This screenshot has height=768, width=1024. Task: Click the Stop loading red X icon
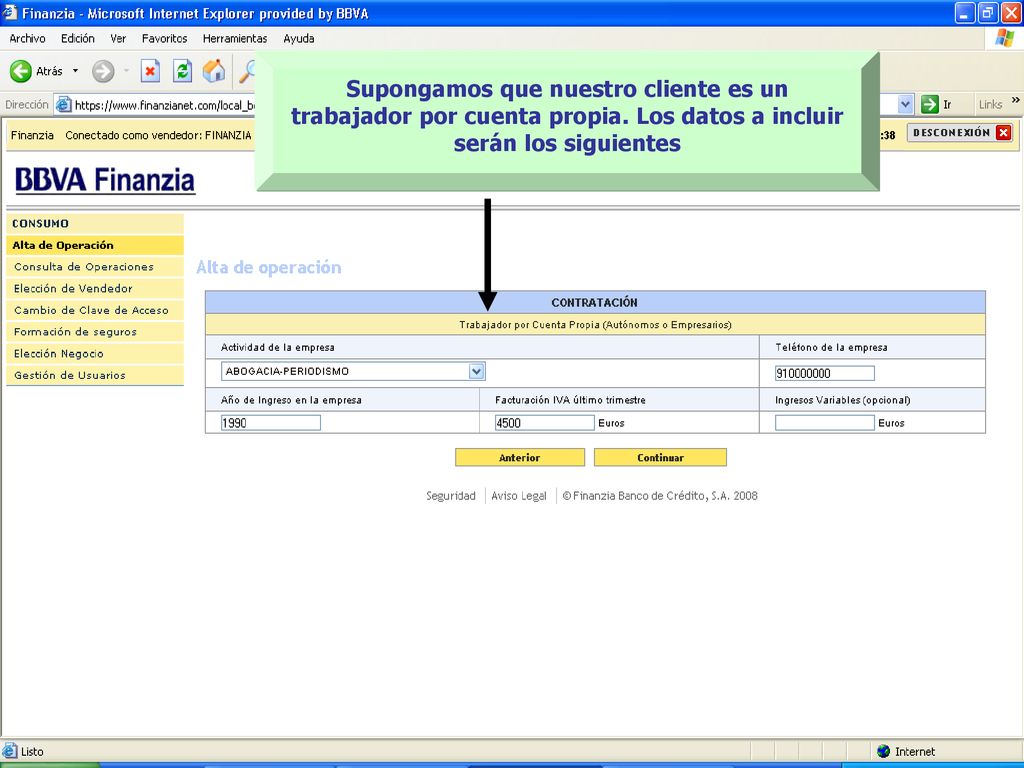pyautogui.click(x=151, y=71)
